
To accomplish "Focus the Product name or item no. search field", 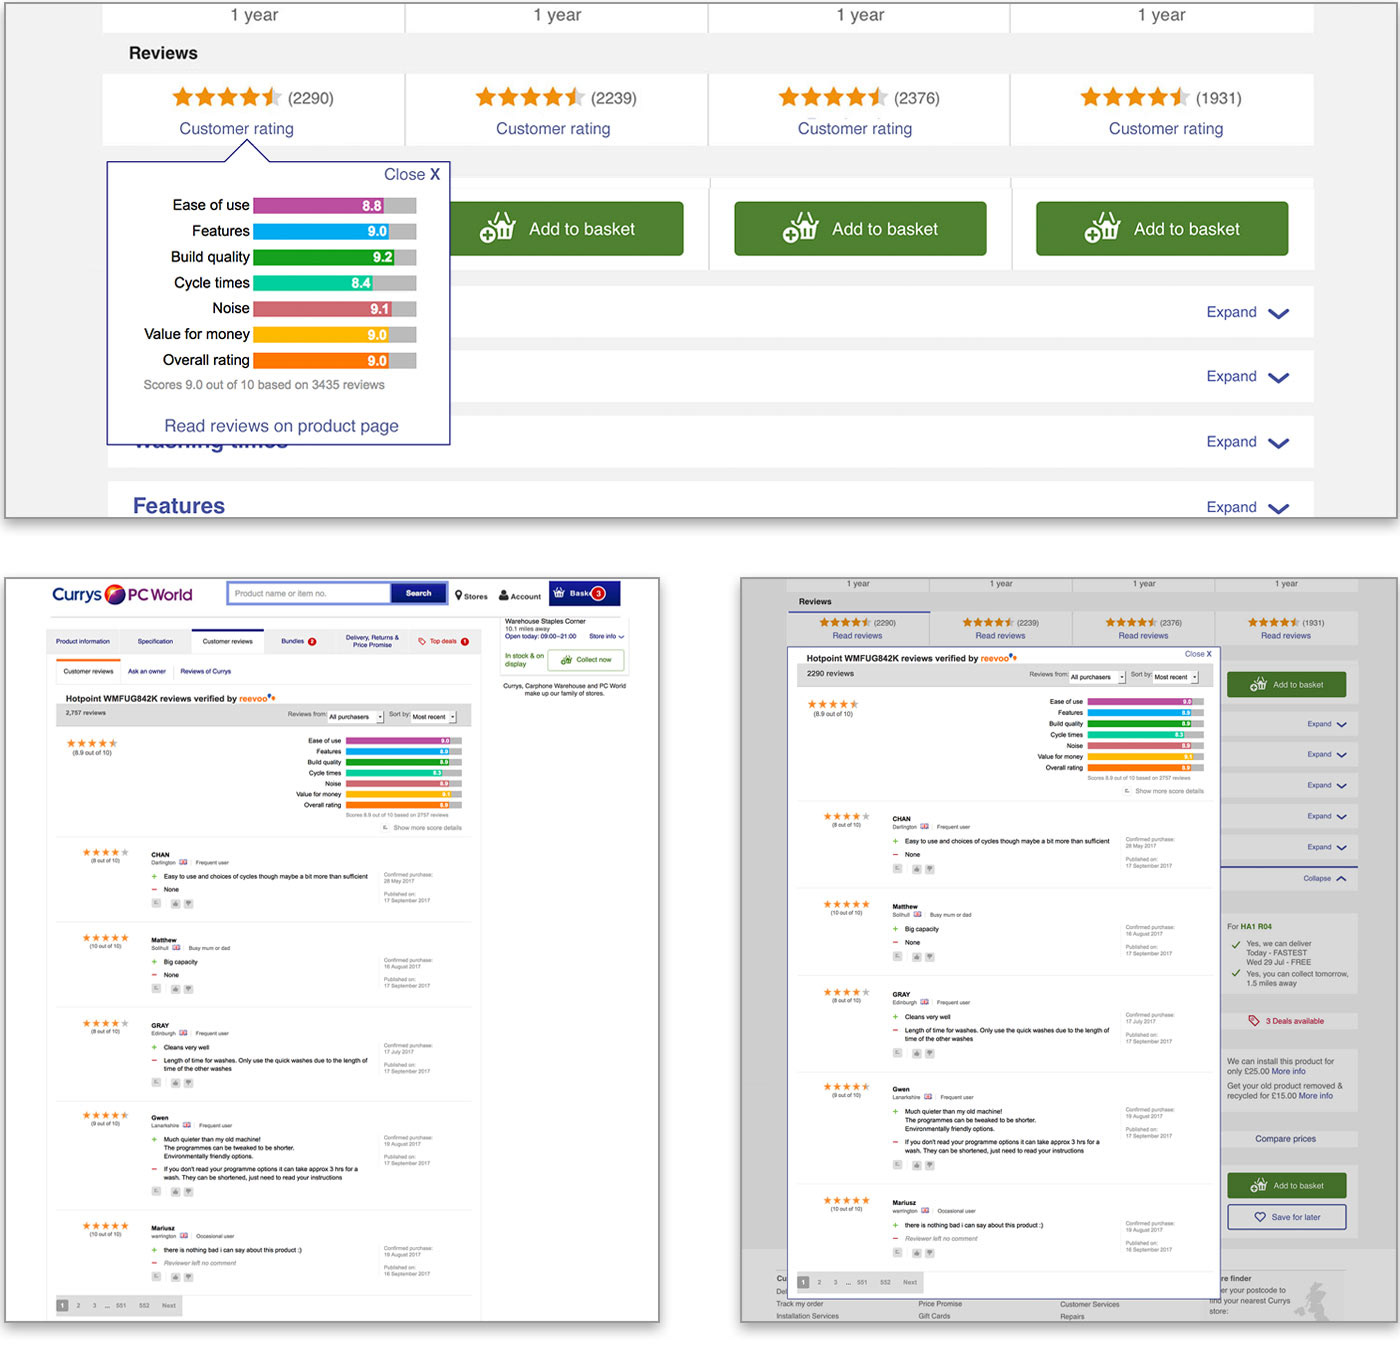I will tap(309, 593).
